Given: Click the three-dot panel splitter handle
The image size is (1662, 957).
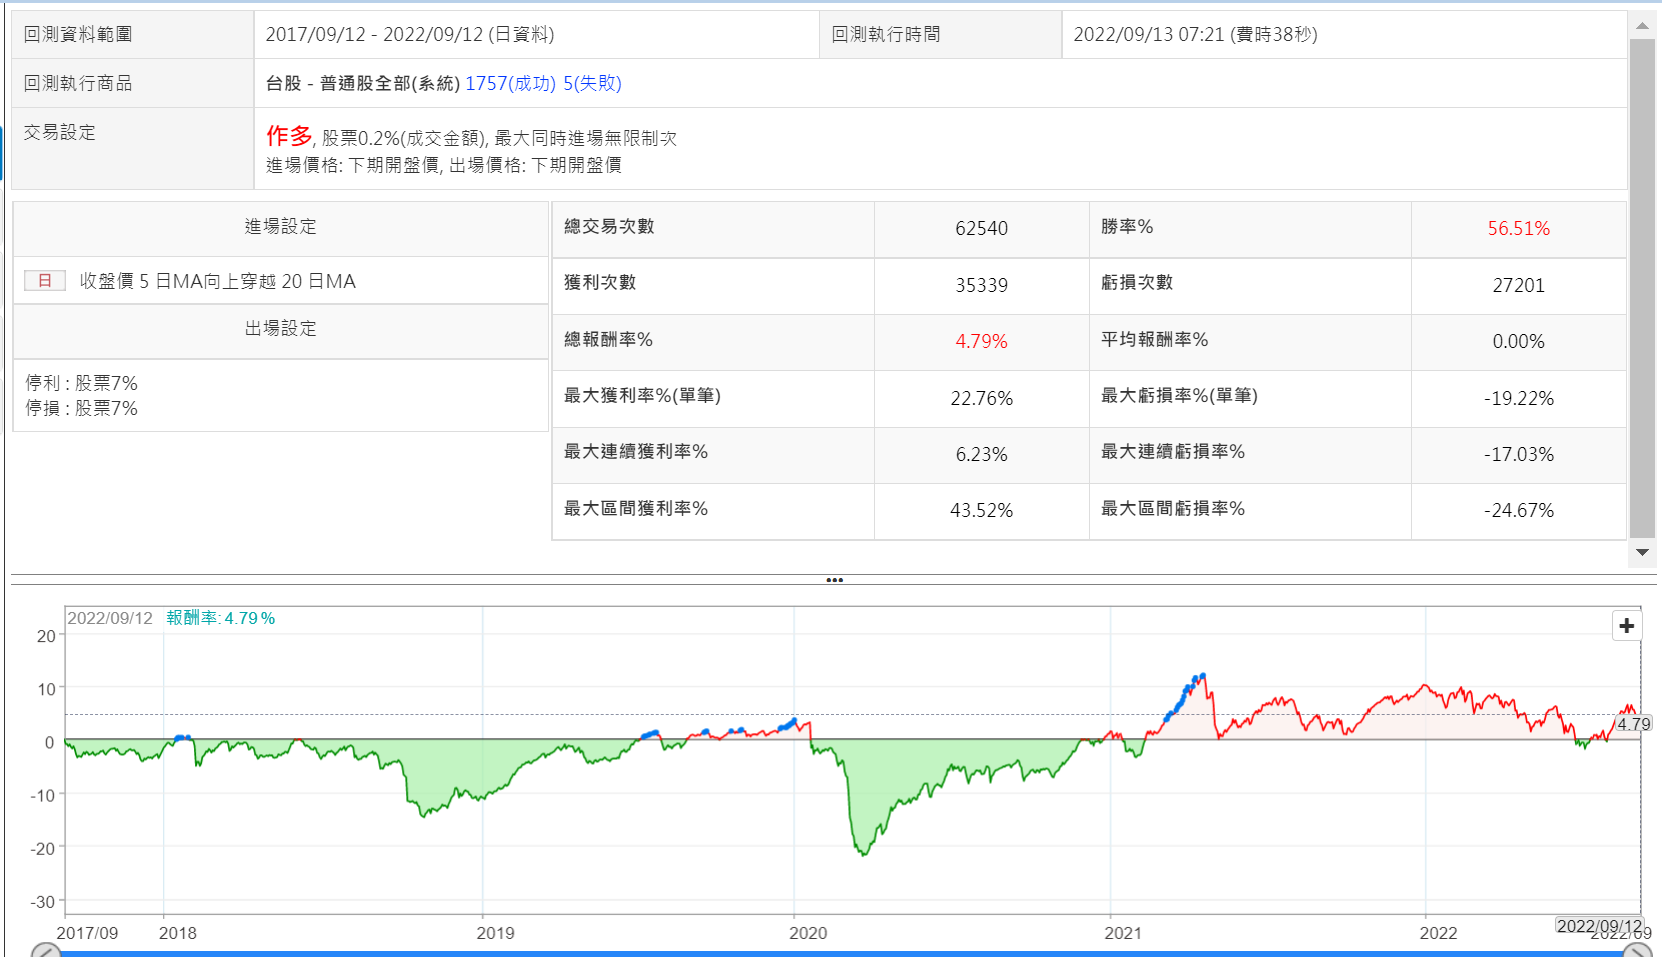Looking at the screenshot, I should [x=834, y=580].
